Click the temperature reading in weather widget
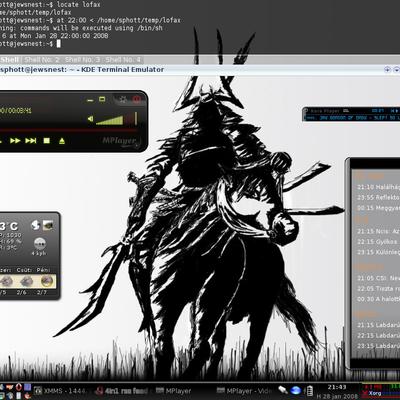This screenshot has height=400, width=400. [9, 226]
